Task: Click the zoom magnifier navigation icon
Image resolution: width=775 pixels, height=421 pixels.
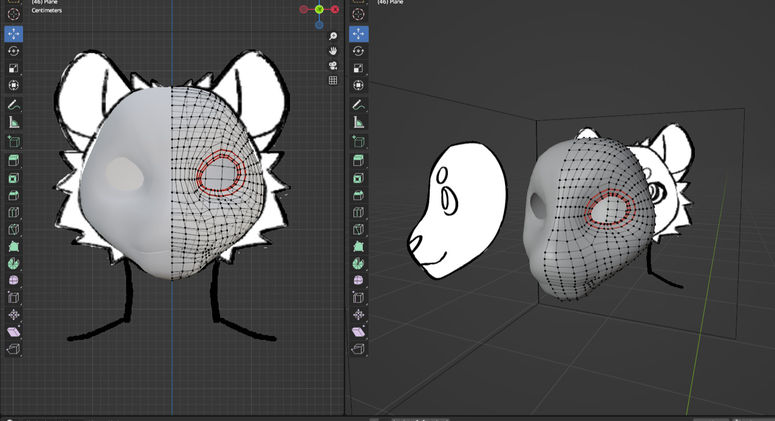Action: click(333, 36)
